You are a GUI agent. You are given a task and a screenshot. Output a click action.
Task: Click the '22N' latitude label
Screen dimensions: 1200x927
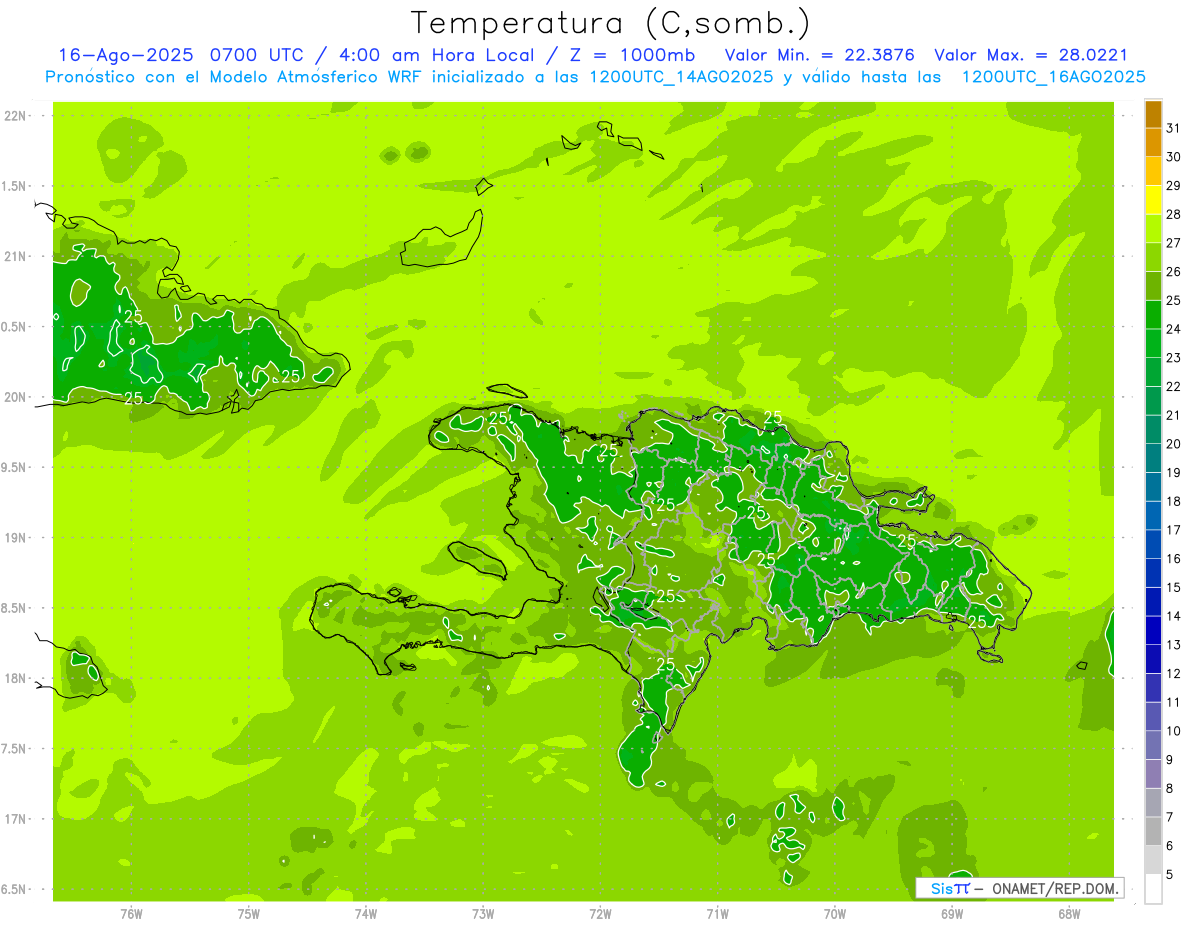click(x=17, y=116)
